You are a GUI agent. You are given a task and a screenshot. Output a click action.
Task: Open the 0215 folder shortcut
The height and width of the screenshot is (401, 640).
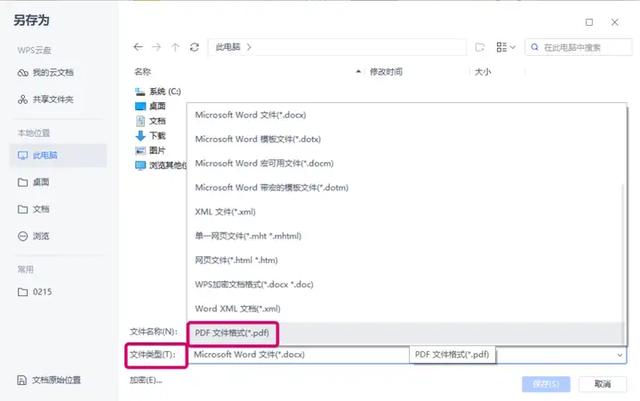coord(35,292)
